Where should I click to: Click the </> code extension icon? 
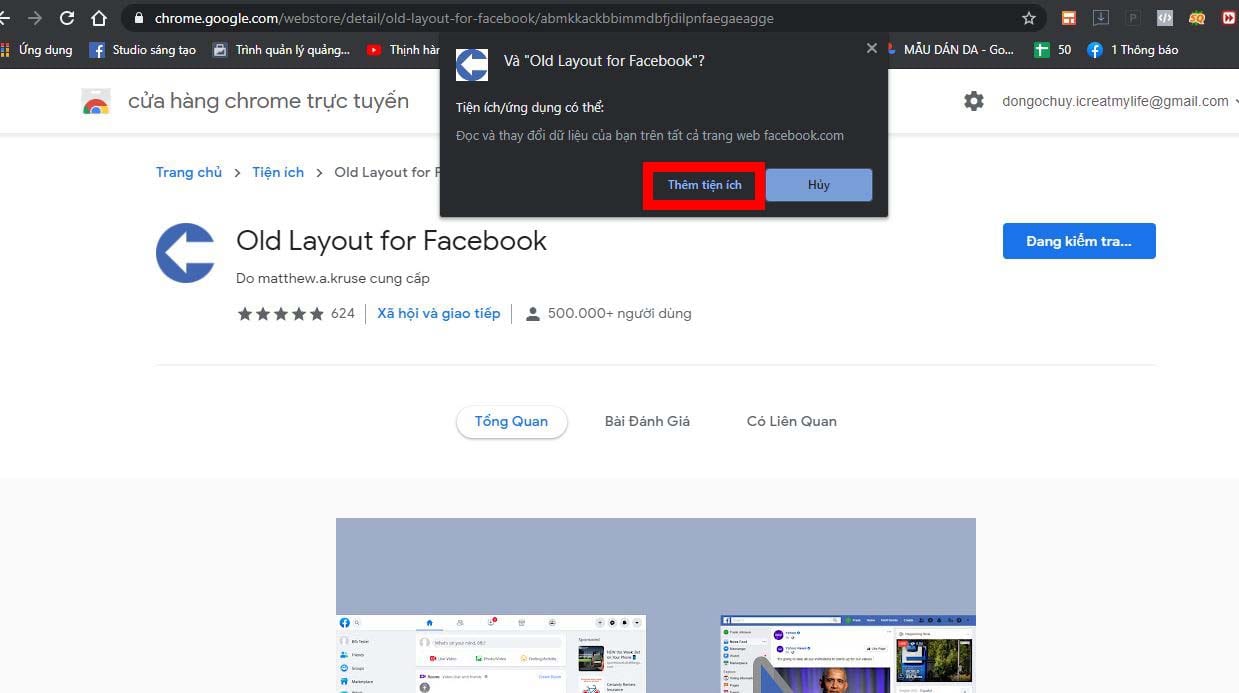(1164, 17)
